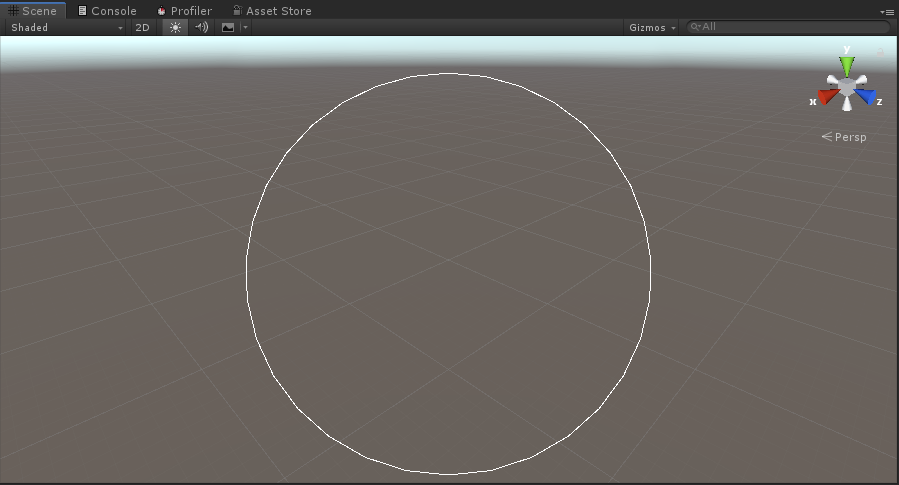Click the red X axis cone

[827, 96]
